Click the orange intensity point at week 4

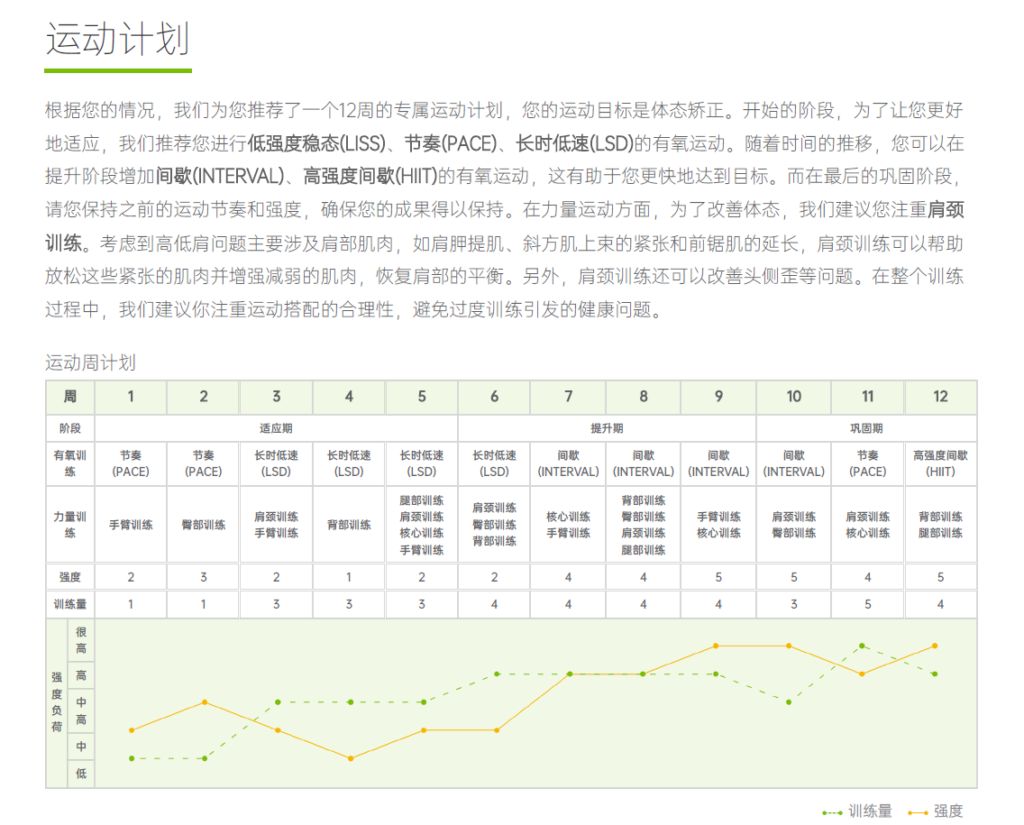(x=350, y=758)
